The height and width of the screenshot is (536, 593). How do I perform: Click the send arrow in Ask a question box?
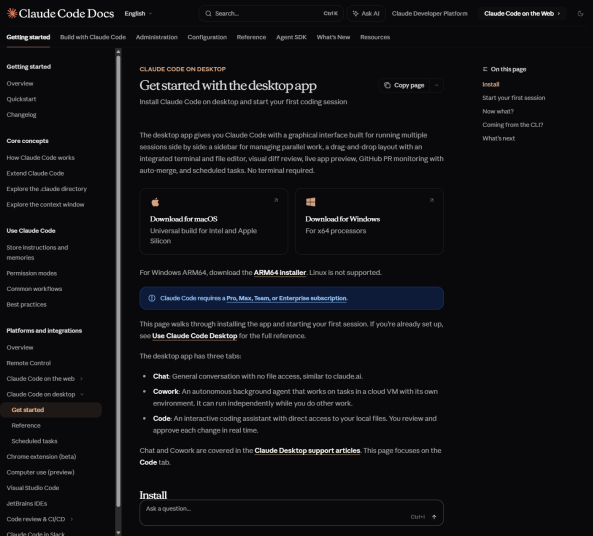(x=434, y=517)
